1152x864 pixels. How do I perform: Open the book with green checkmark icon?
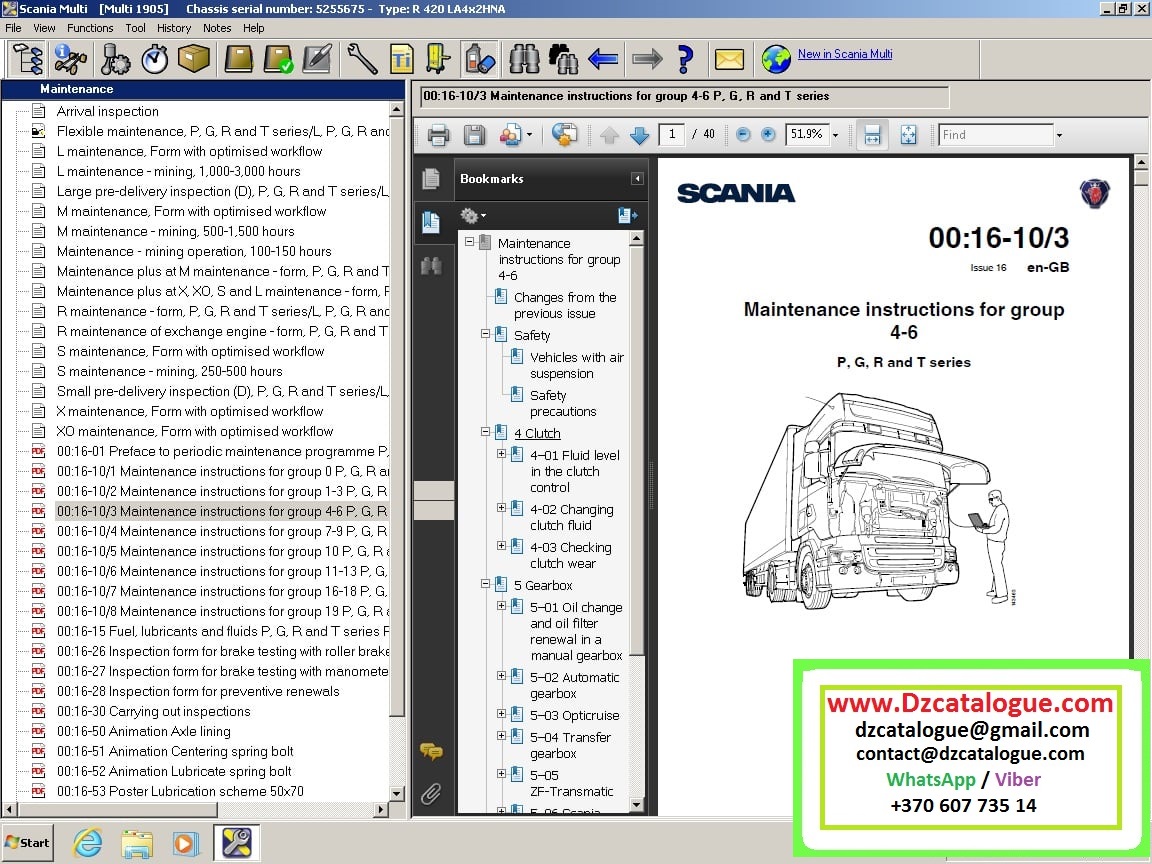point(278,59)
